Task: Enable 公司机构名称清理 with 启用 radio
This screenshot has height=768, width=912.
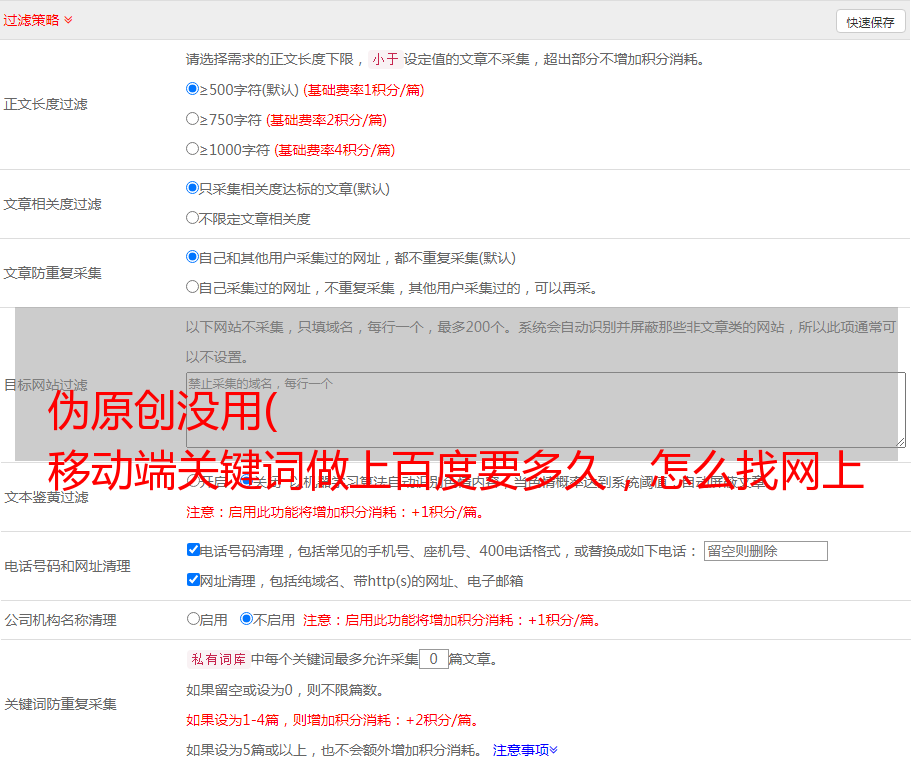Action: pyautogui.click(x=193, y=619)
